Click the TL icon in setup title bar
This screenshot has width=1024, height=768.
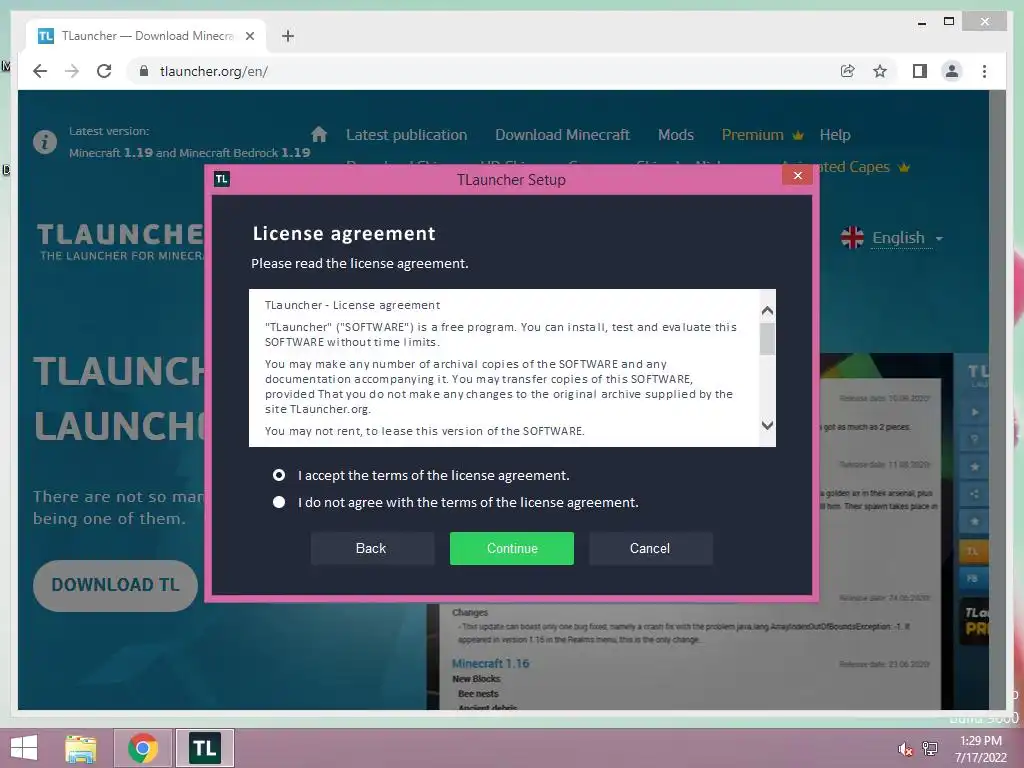point(221,178)
